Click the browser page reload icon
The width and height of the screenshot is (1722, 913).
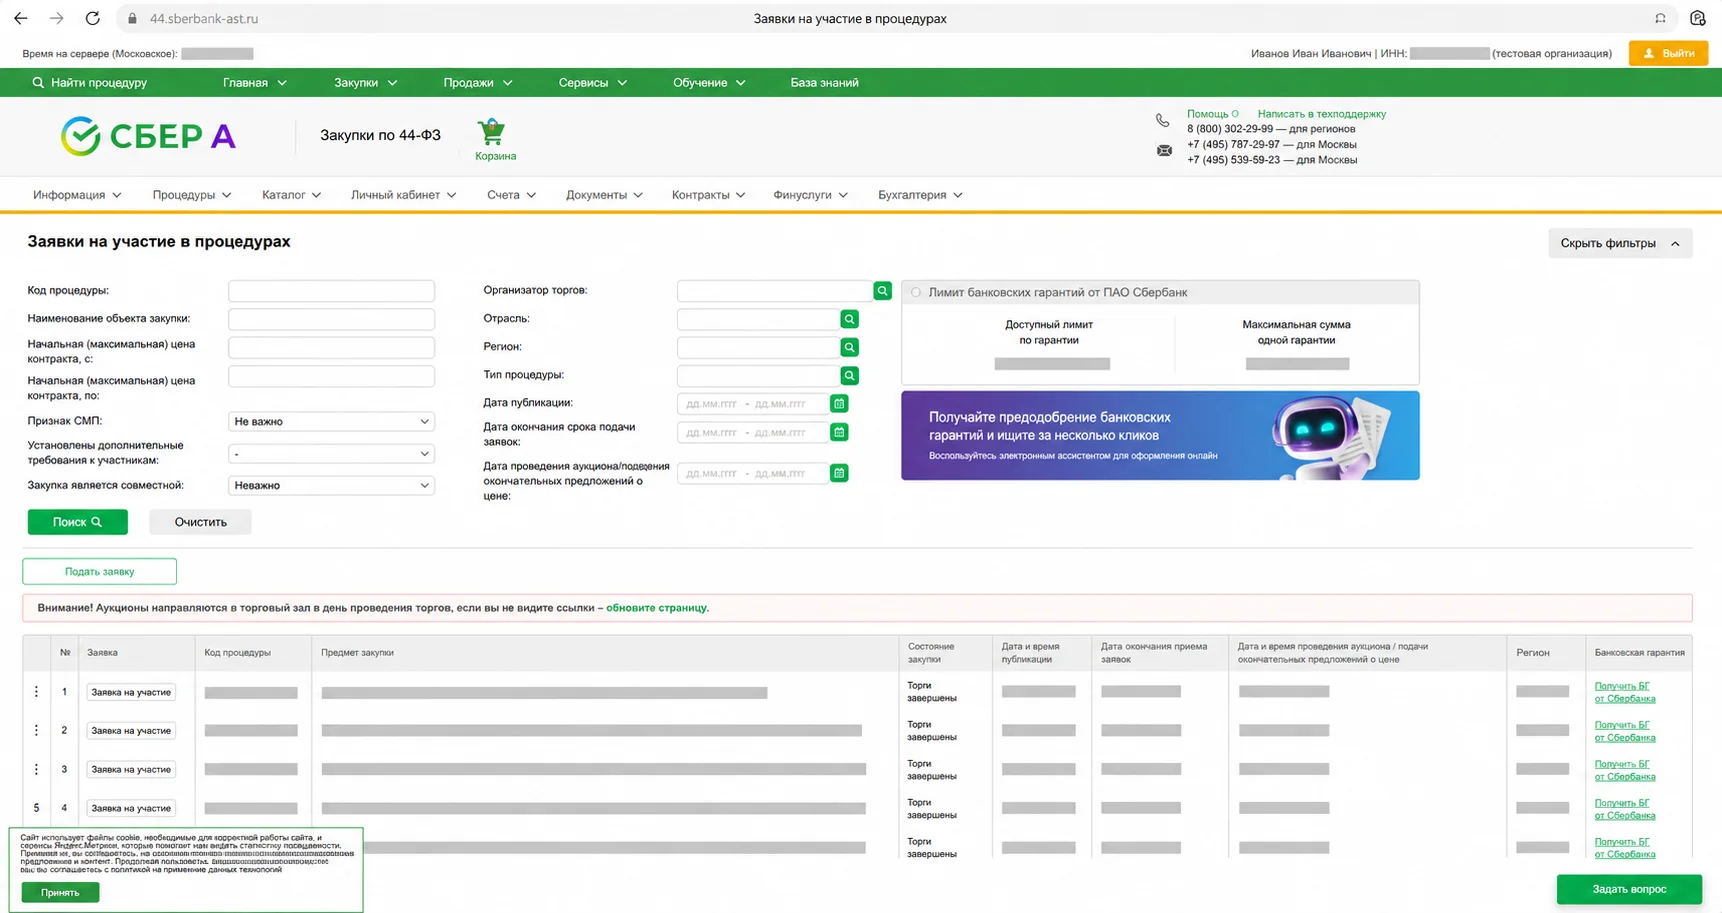pos(92,18)
